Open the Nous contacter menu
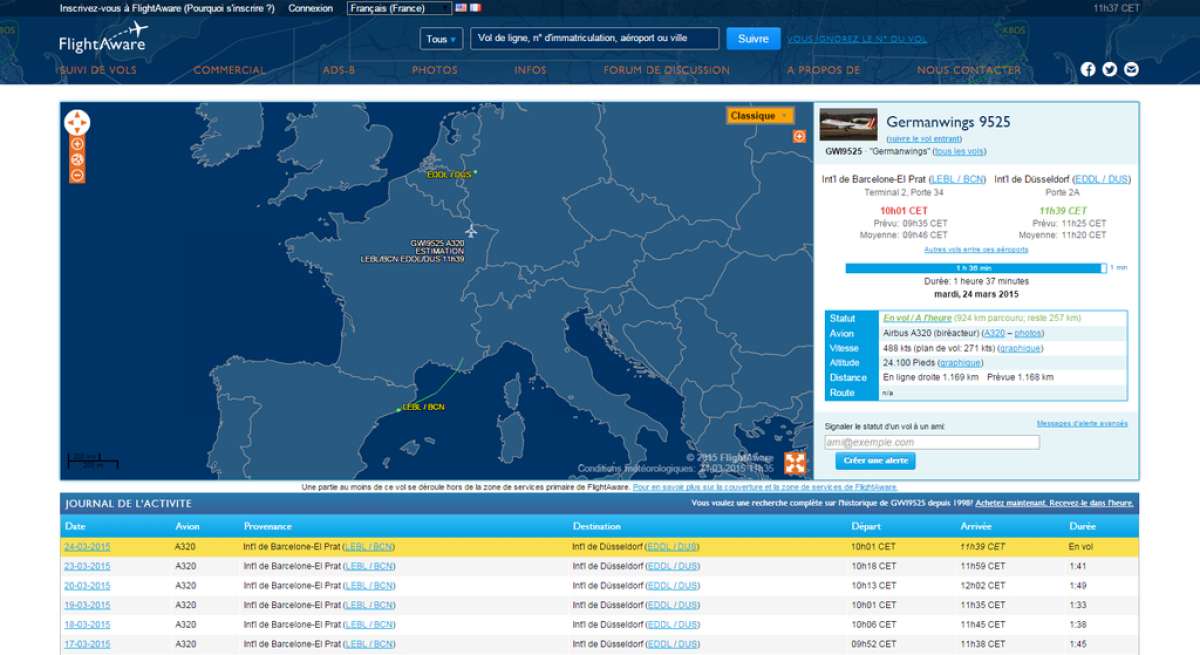1200x655 pixels. pos(969,70)
